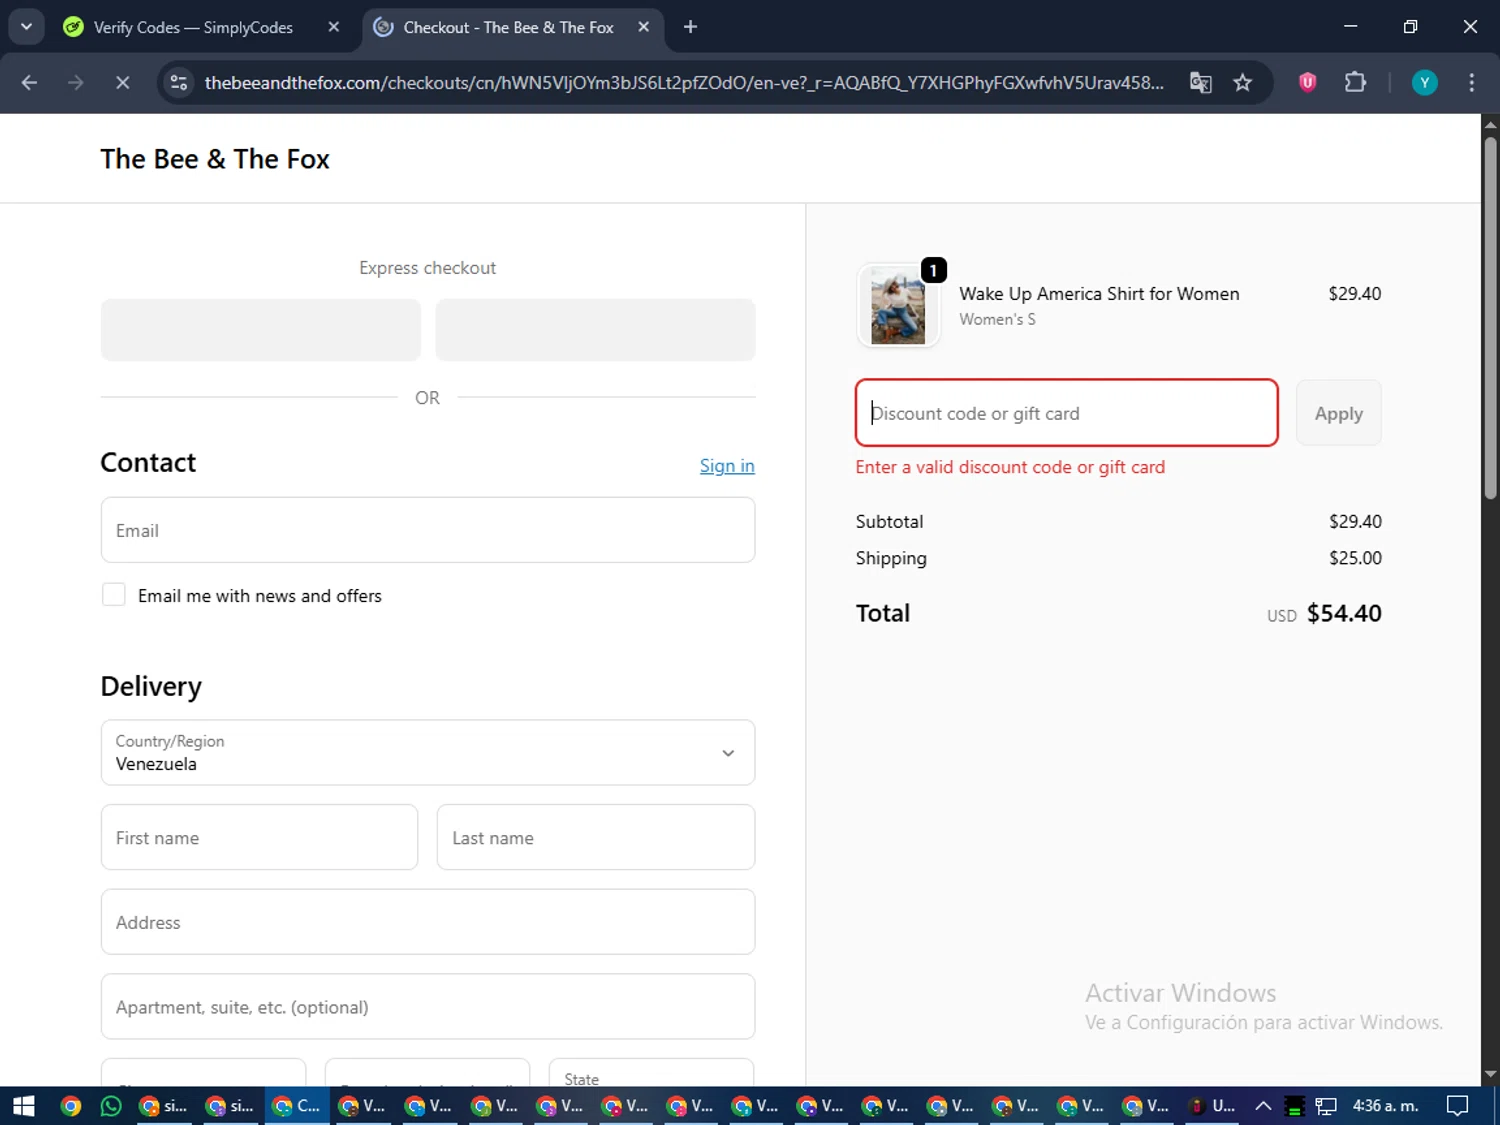The width and height of the screenshot is (1500, 1125).
Task: Open a new browser tab
Action: (x=690, y=27)
